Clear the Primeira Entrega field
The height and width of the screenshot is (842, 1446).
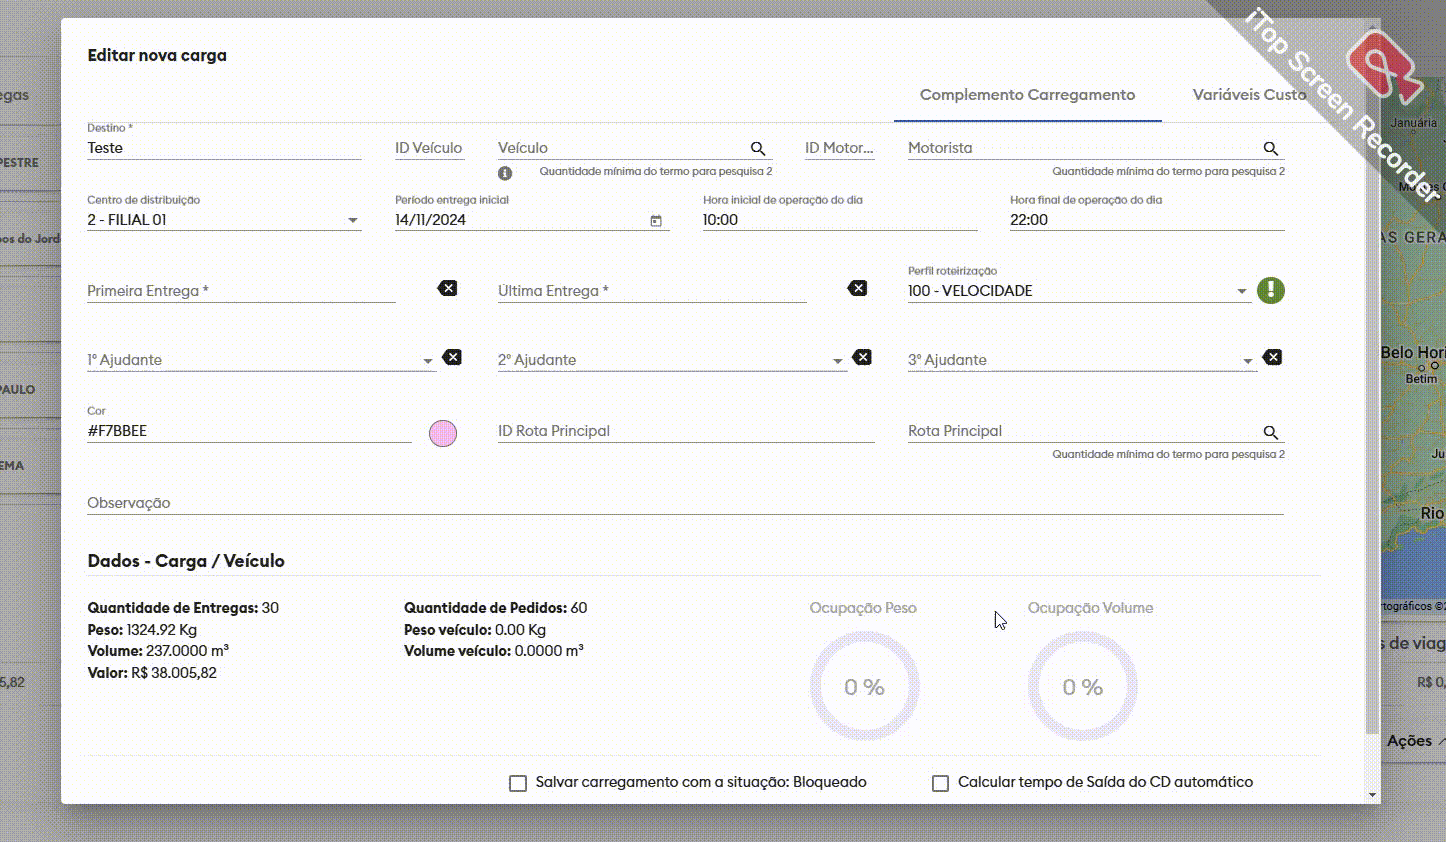[x=447, y=288]
